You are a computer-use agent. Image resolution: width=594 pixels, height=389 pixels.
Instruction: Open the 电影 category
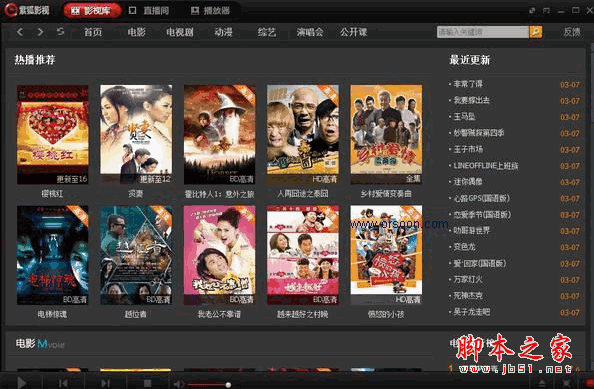(x=136, y=32)
